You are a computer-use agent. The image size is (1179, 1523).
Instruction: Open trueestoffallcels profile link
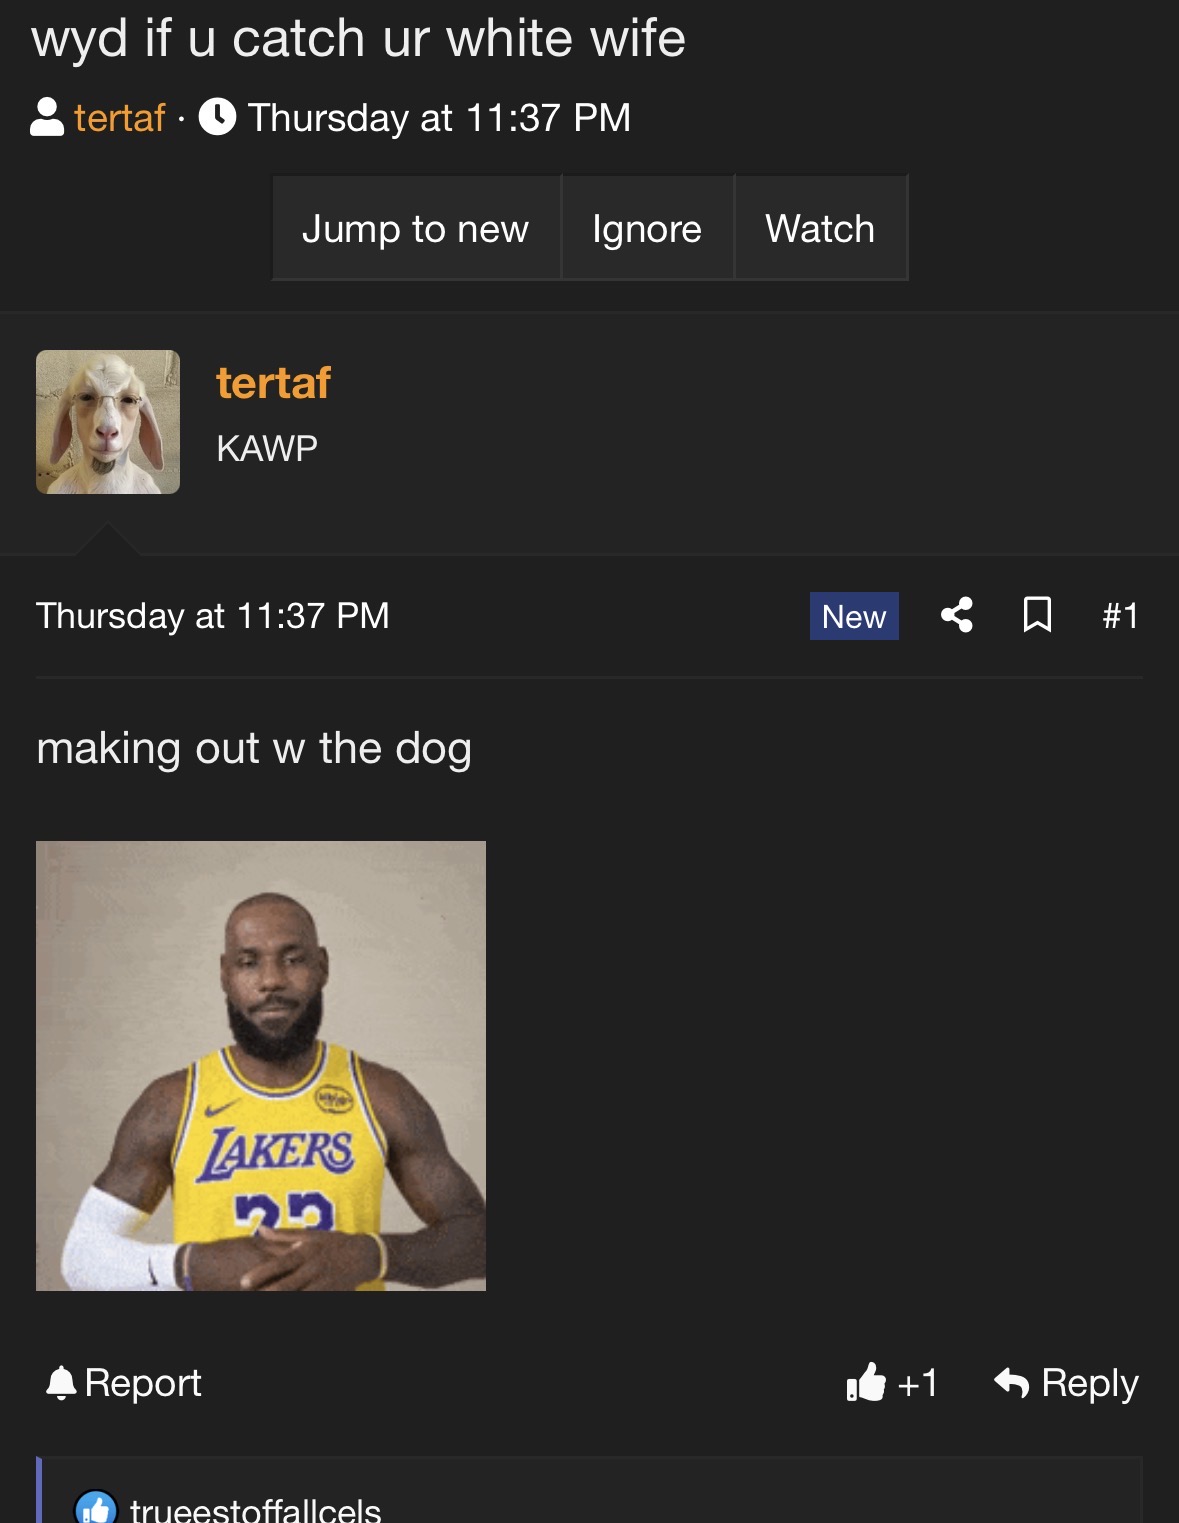click(256, 1509)
